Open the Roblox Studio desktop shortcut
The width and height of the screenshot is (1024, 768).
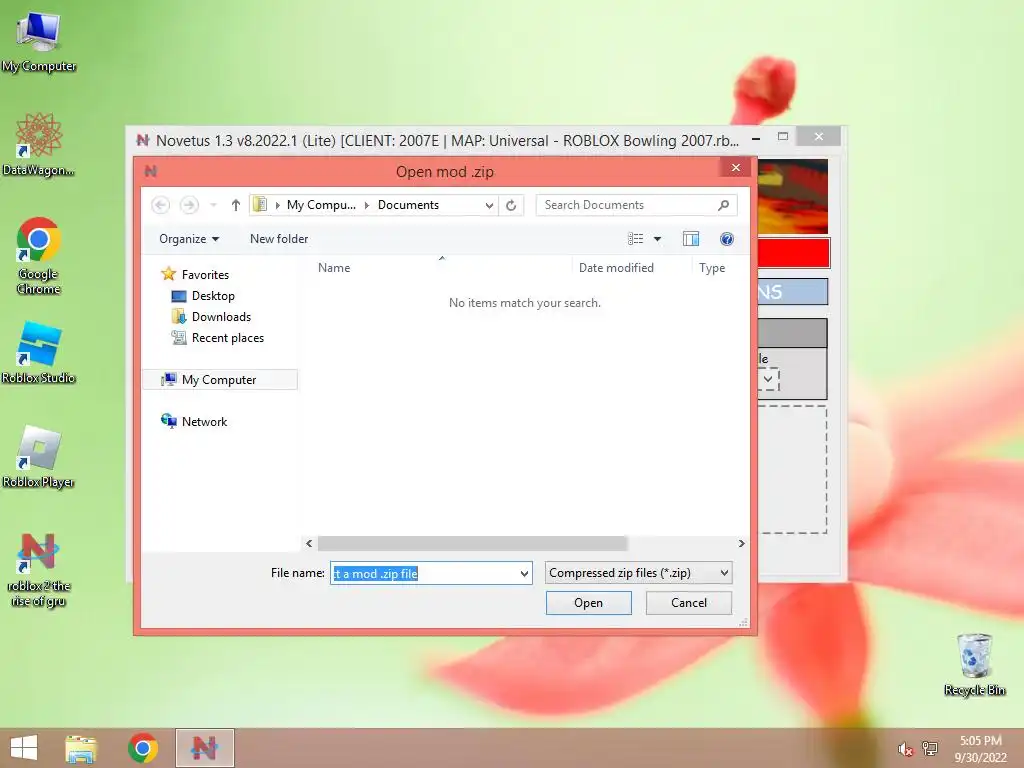coord(39,352)
